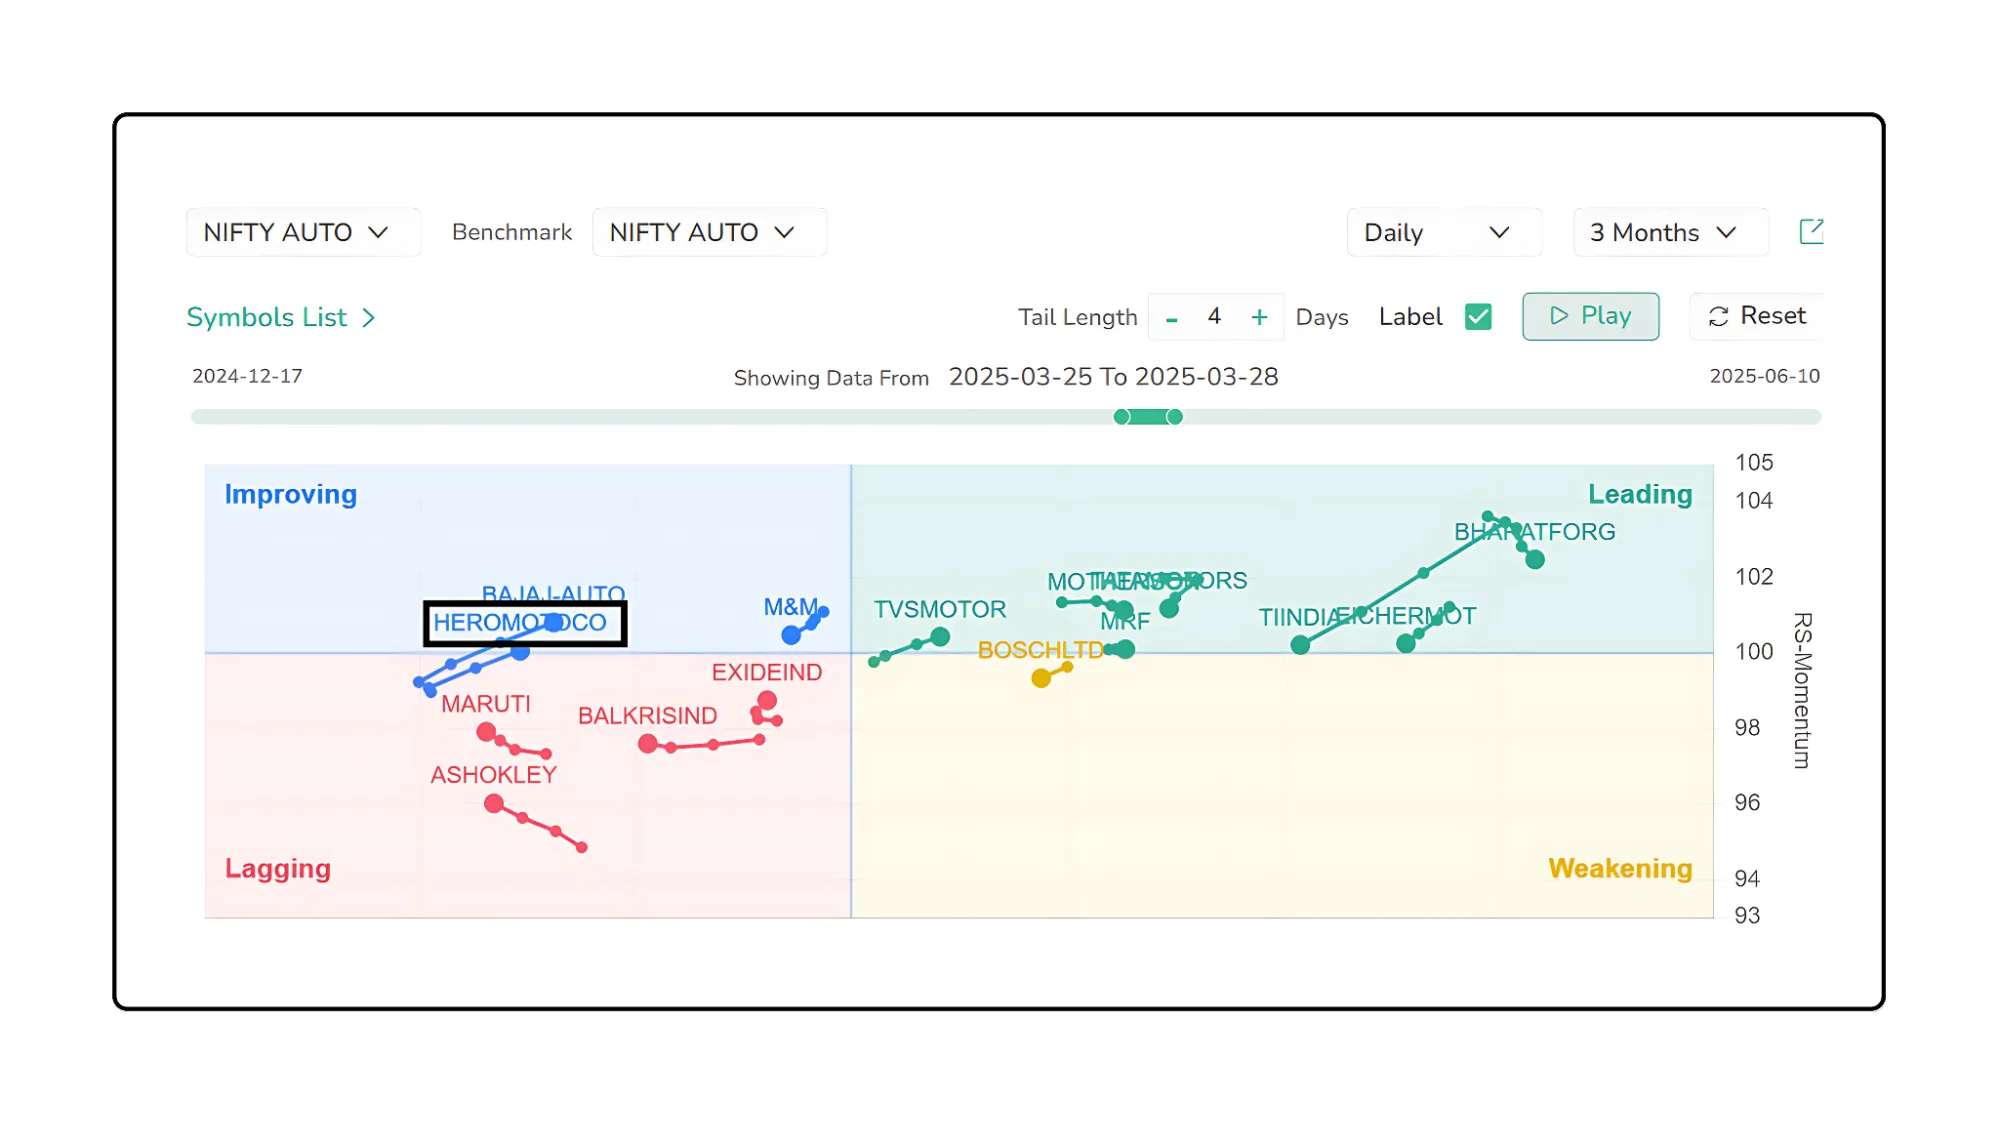Open the NIFTY AUTO index dropdown
Viewport: 1999px width, 1125px height.
[x=296, y=233]
